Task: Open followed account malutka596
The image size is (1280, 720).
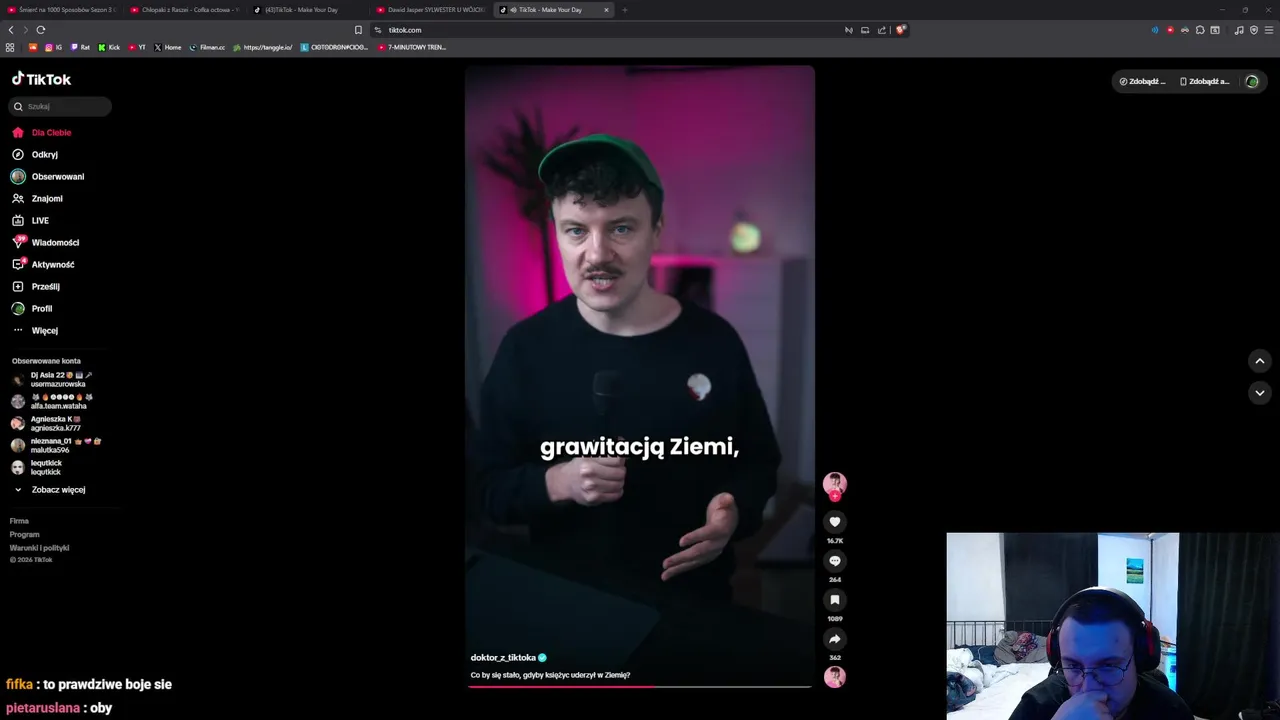Action: [56, 445]
